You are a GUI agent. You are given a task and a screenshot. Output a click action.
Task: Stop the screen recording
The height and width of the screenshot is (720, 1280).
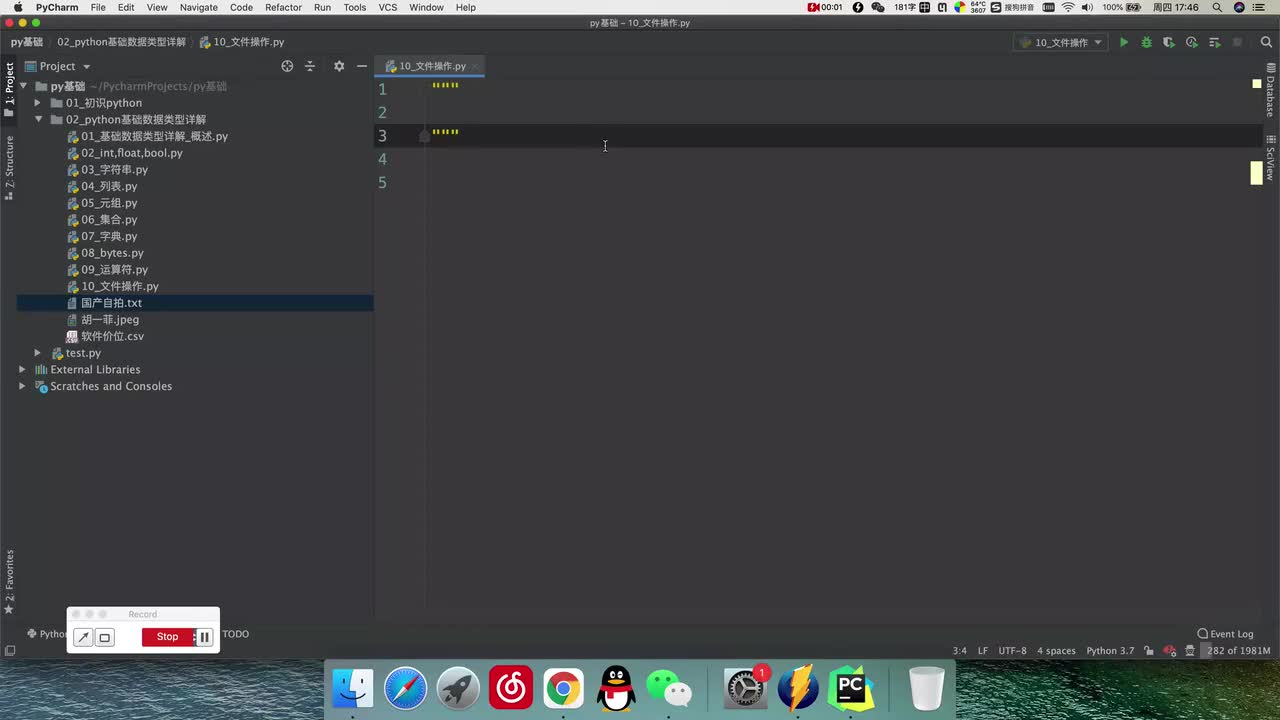pos(167,637)
